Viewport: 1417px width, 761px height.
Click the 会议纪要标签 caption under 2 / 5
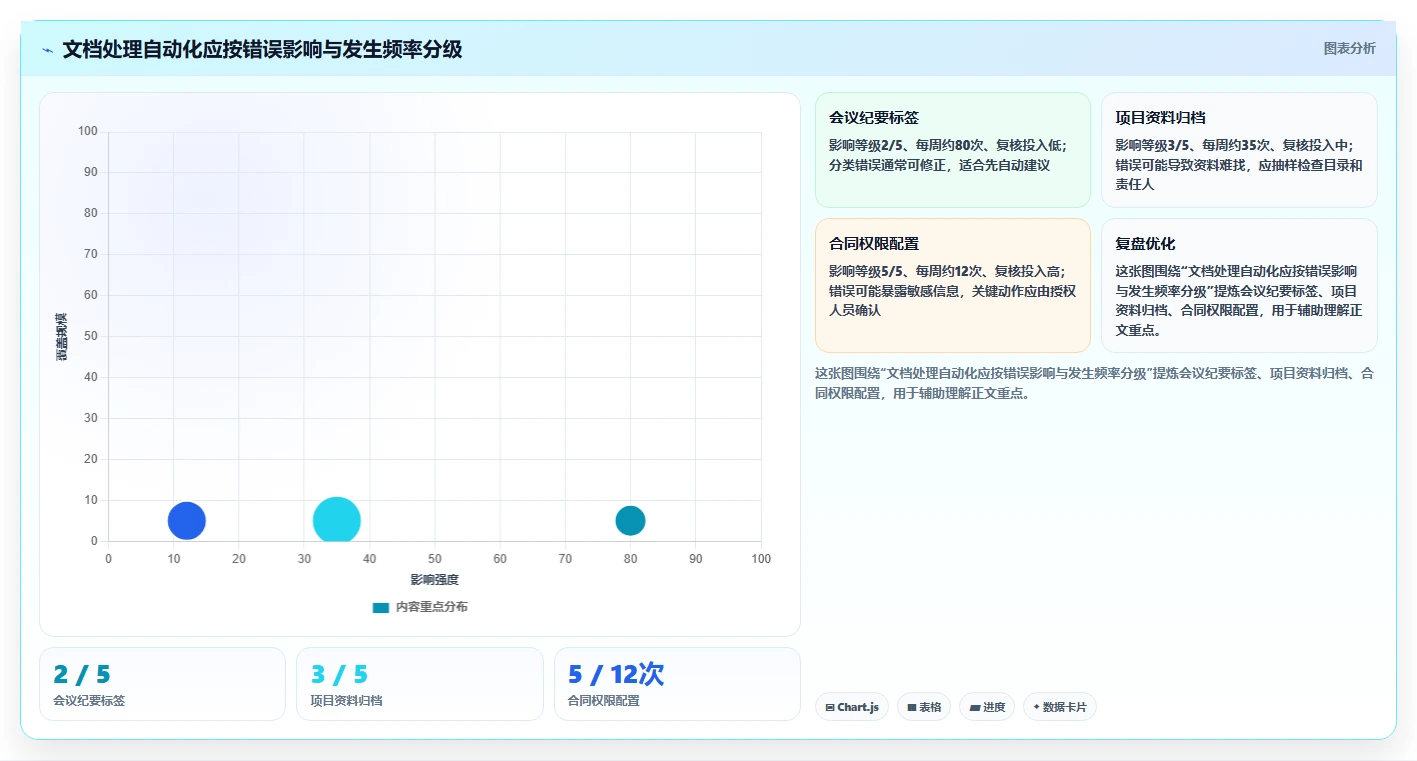coord(89,700)
